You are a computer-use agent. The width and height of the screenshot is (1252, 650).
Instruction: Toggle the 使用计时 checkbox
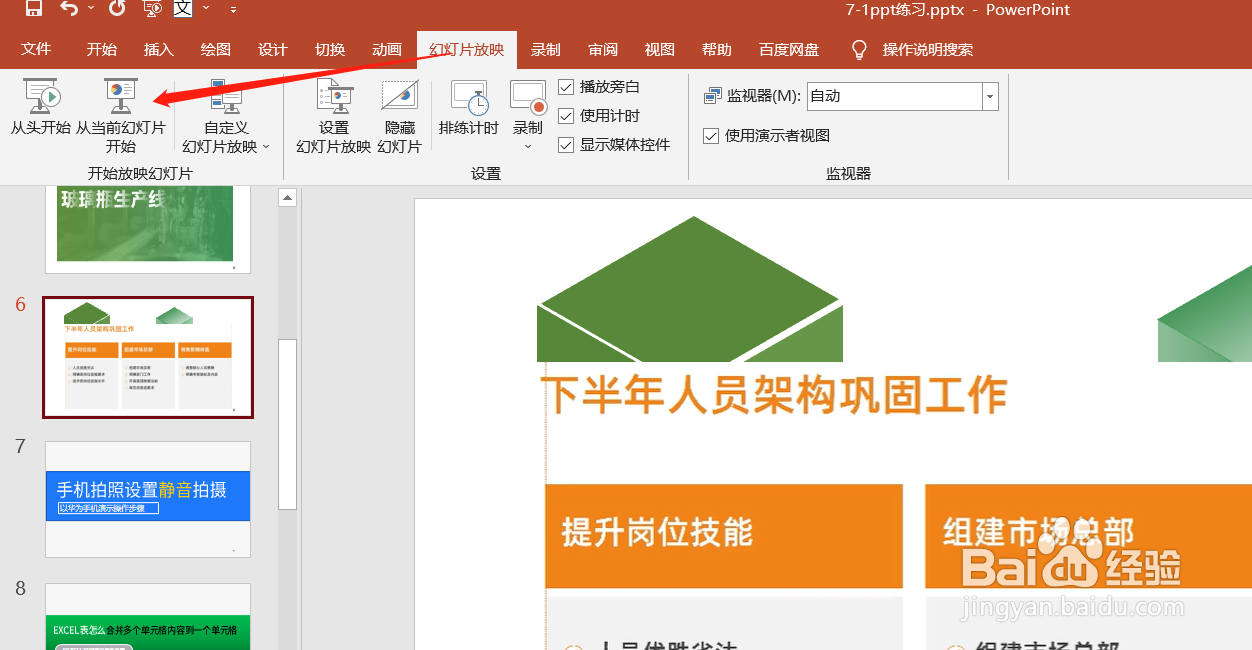567,115
